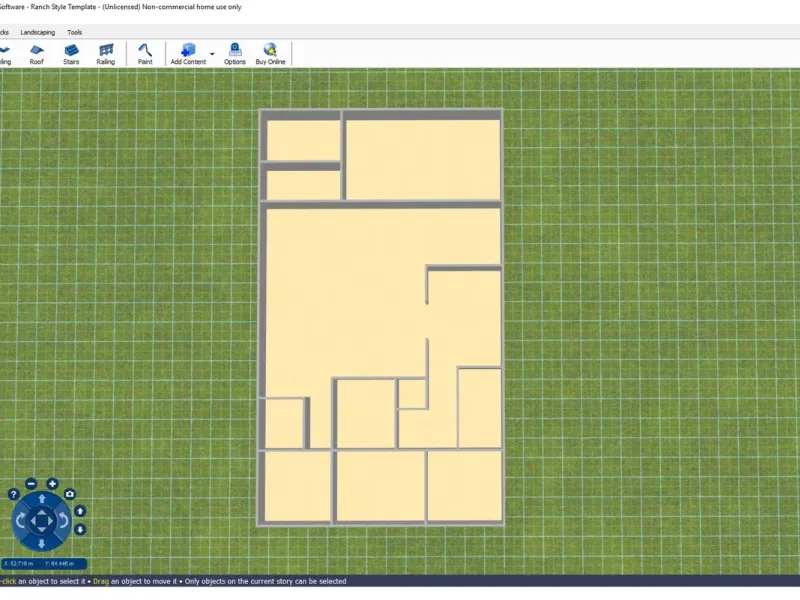Take a snapshot with camera icon
Viewport: 800px width, 600px height.
click(70, 494)
